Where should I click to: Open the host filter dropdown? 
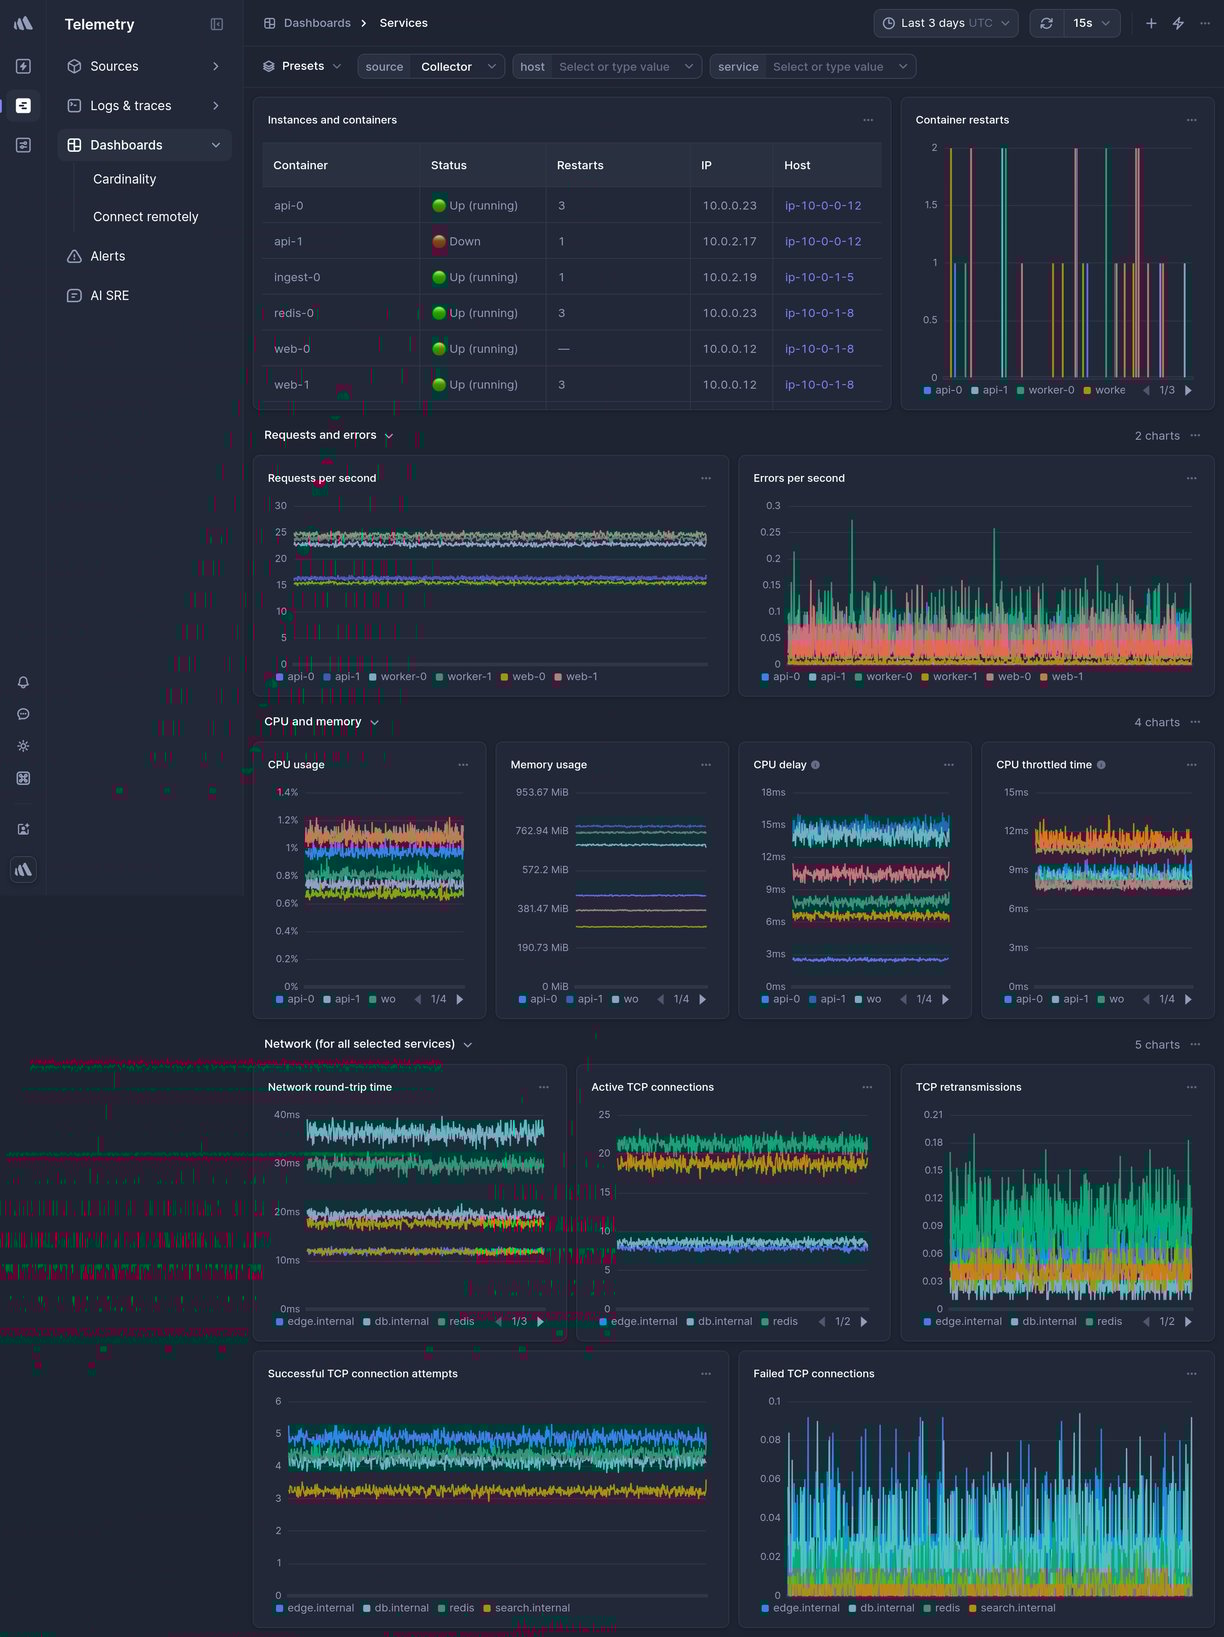[x=606, y=67]
